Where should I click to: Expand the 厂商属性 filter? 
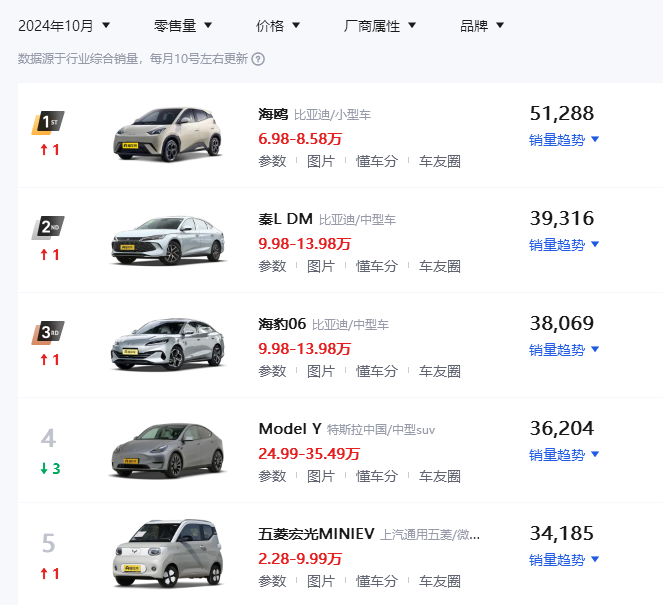point(380,25)
